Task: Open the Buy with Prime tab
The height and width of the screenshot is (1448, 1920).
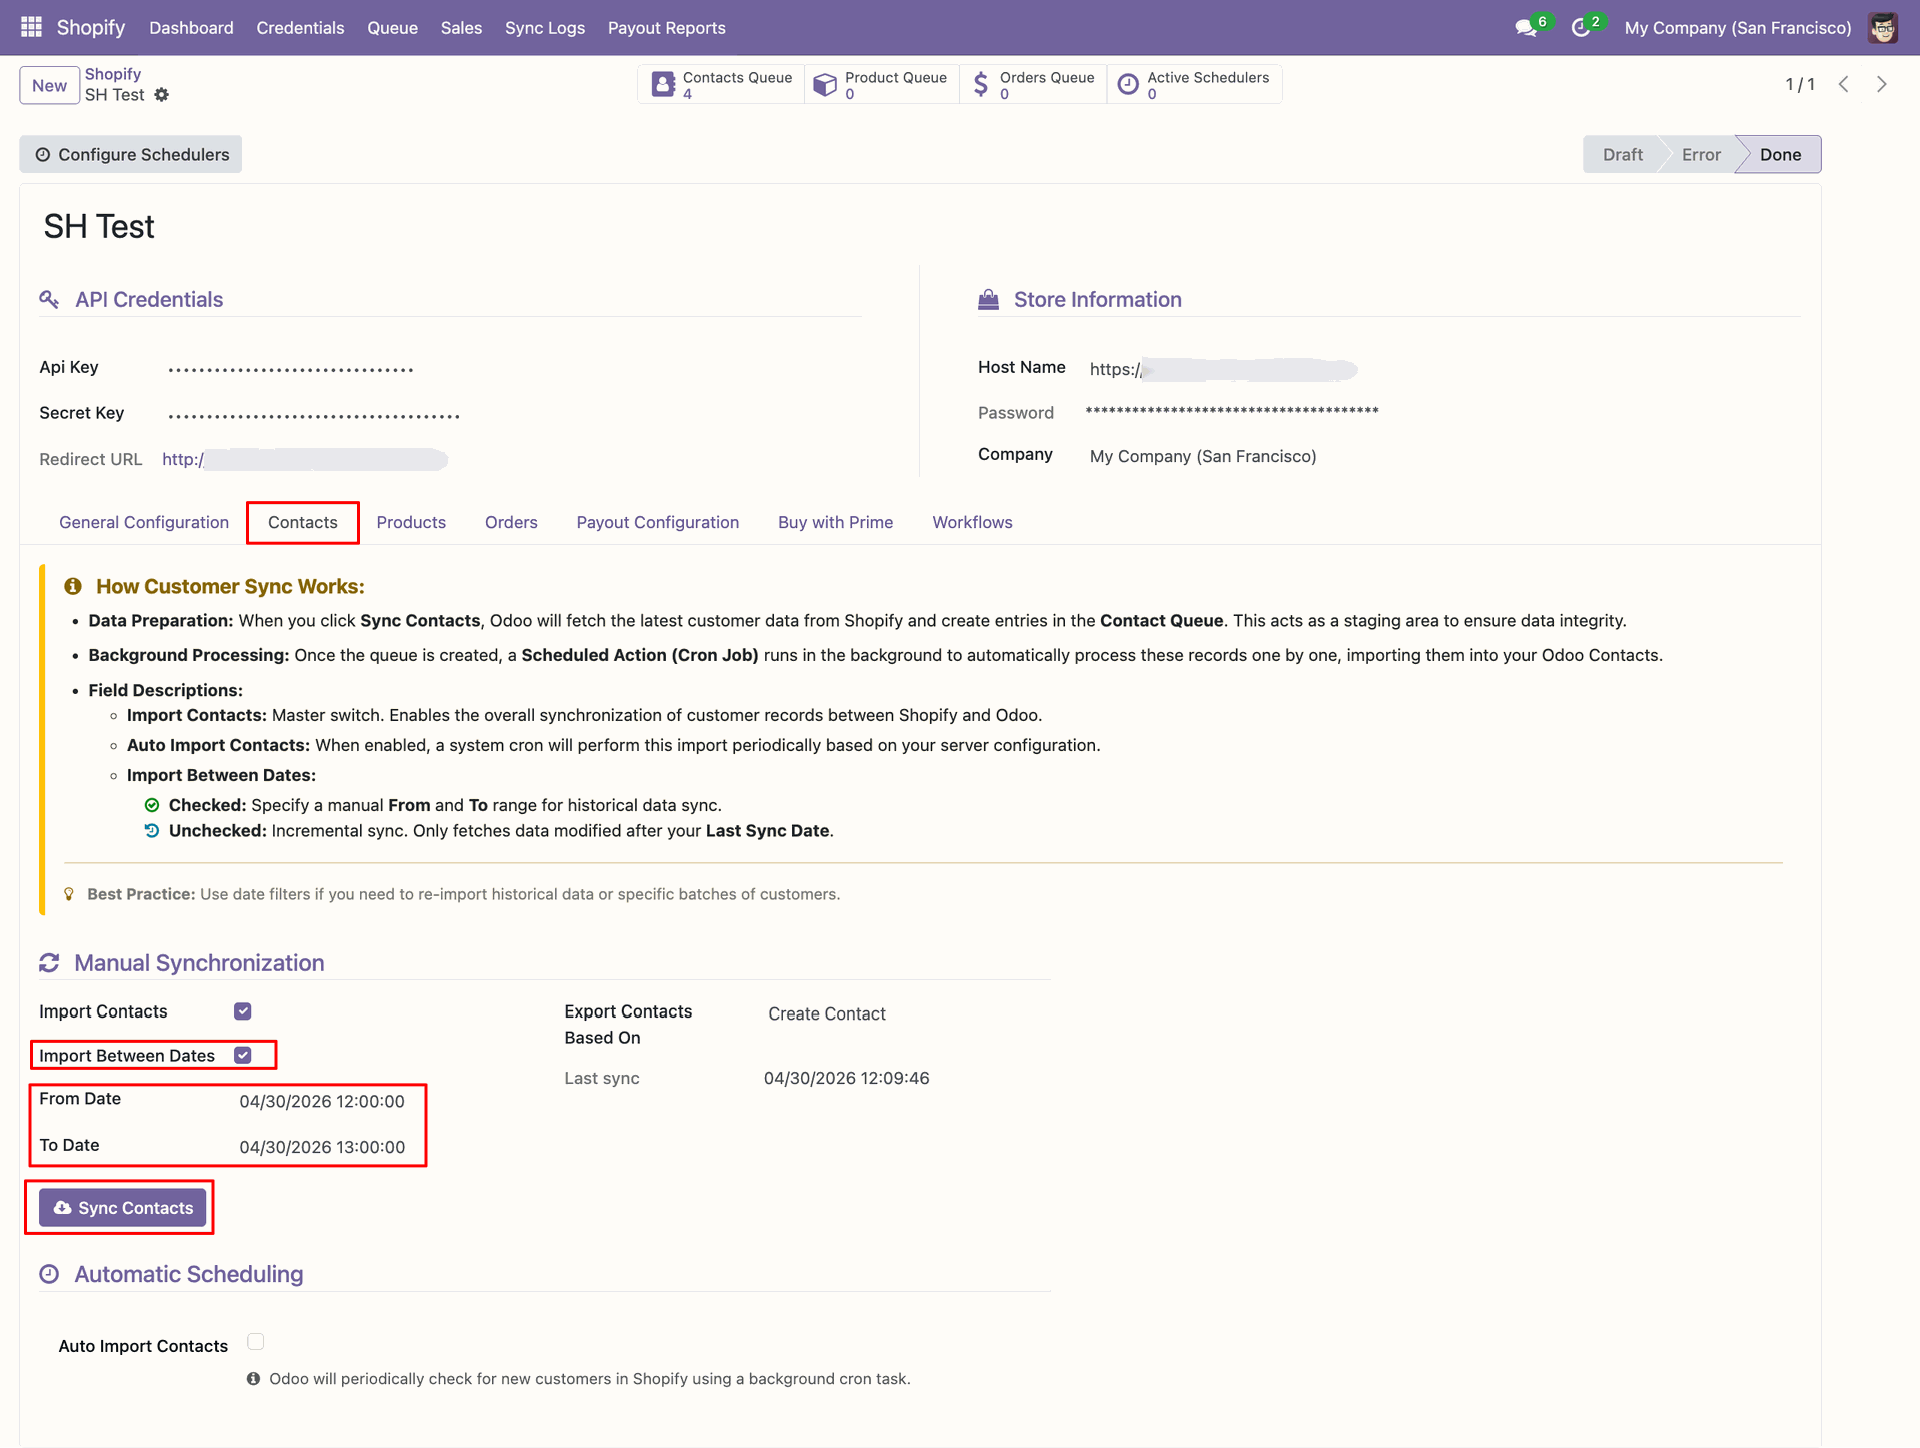Action: tap(836, 522)
